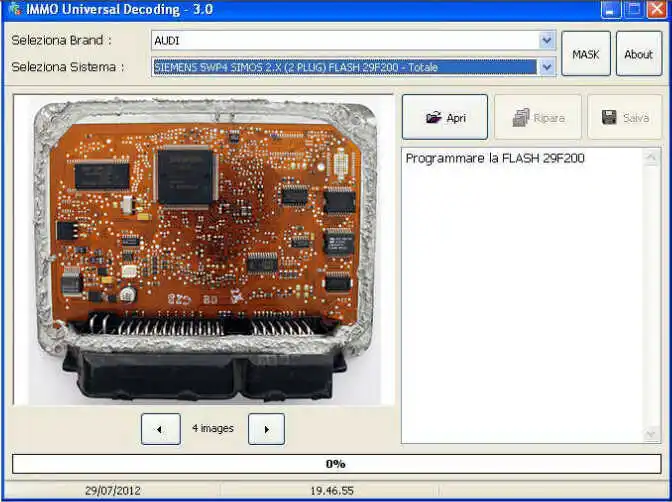Click the time 19.46.55 in status bar
This screenshot has width=672, height=502.
[x=332, y=490]
